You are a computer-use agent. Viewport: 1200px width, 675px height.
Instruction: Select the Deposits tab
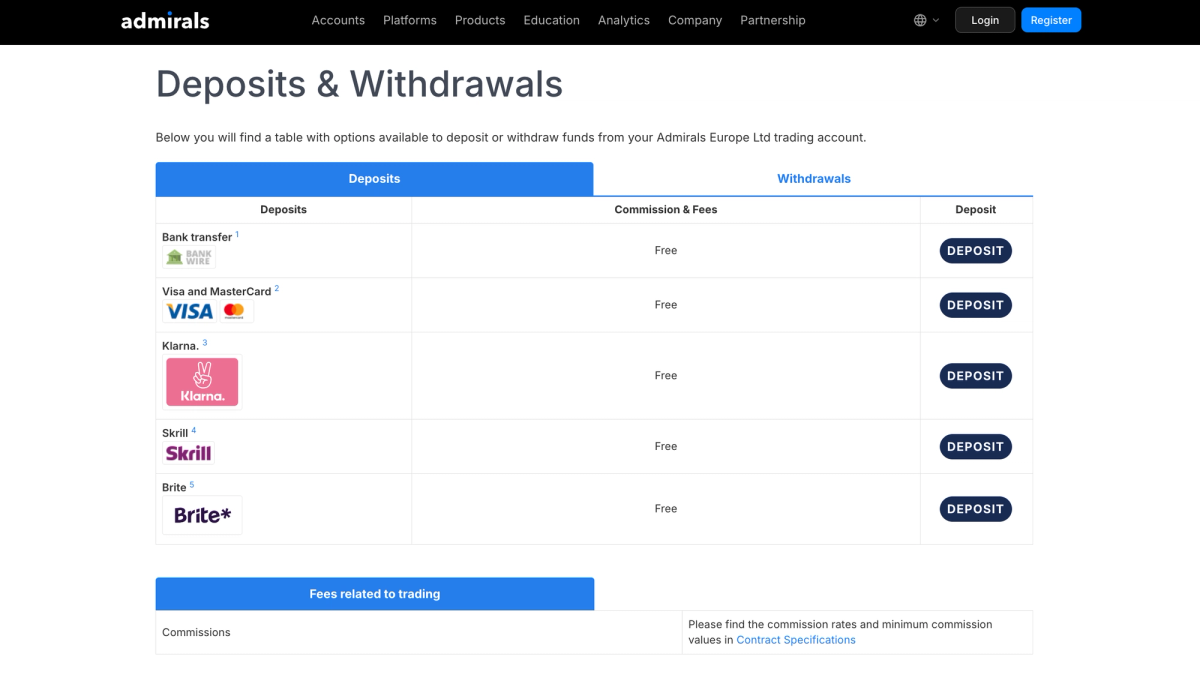tap(374, 179)
